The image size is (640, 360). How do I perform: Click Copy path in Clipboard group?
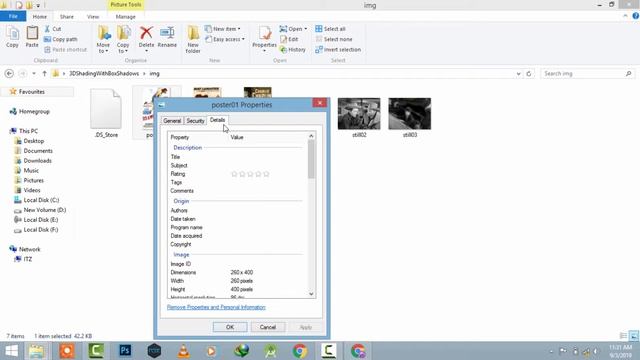[x=60, y=39]
